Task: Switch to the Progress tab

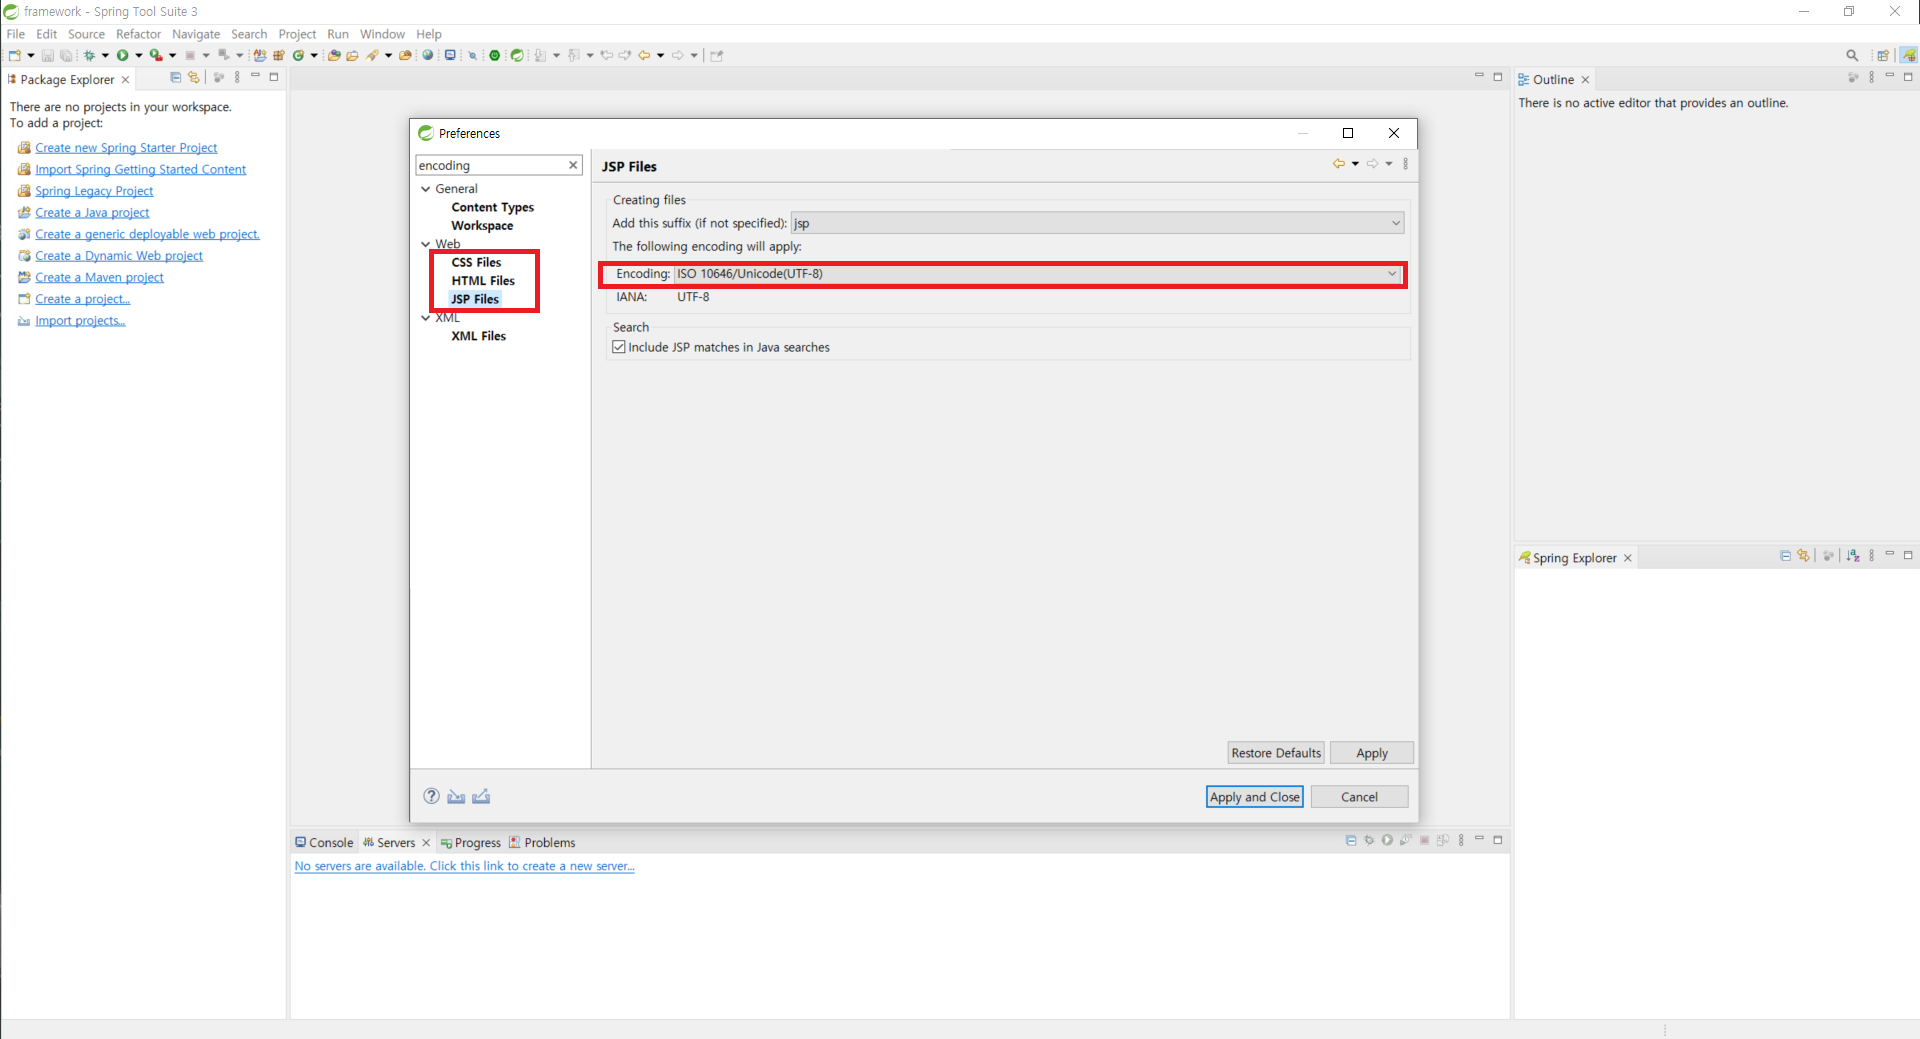Action: [470, 842]
